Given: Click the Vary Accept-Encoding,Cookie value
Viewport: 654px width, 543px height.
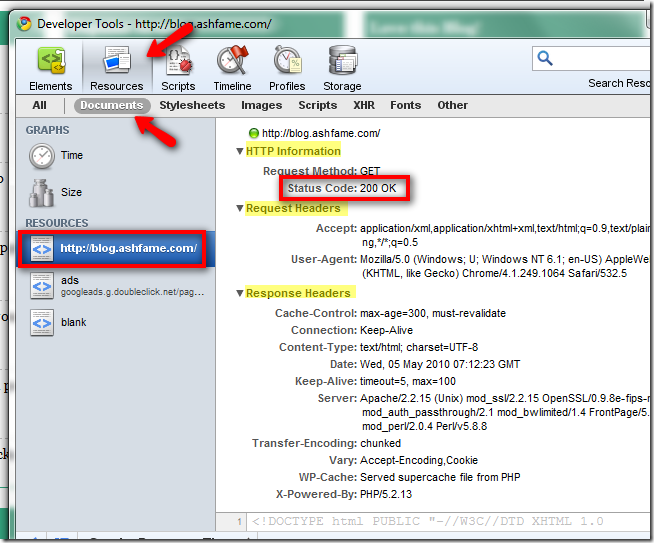Looking at the screenshot, I should click(419, 460).
